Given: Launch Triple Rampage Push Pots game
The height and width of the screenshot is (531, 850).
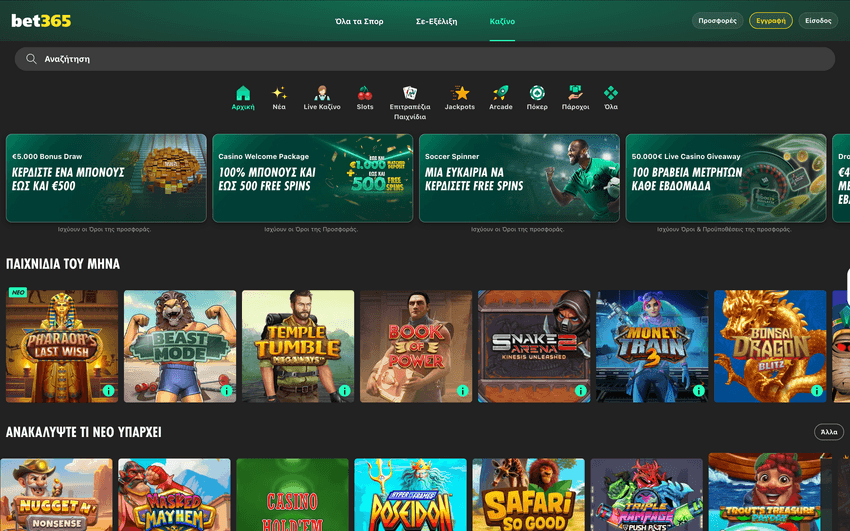Looking at the screenshot, I should [x=647, y=495].
